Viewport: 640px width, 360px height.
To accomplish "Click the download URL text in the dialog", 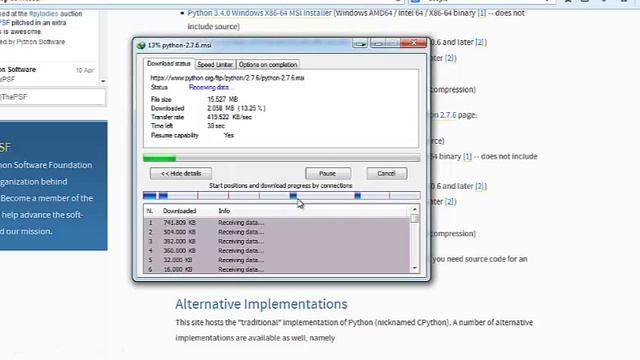I will [227, 78].
